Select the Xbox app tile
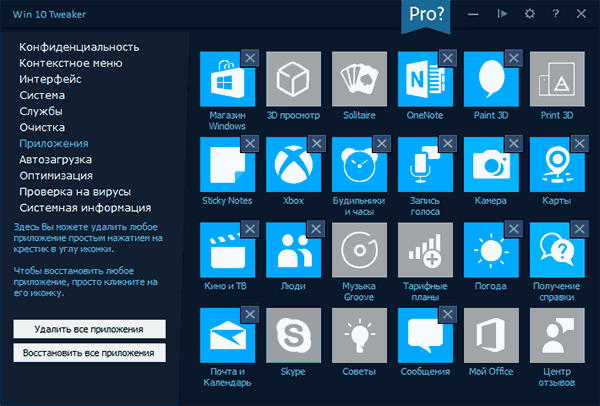The width and height of the screenshot is (600, 406). click(x=293, y=165)
